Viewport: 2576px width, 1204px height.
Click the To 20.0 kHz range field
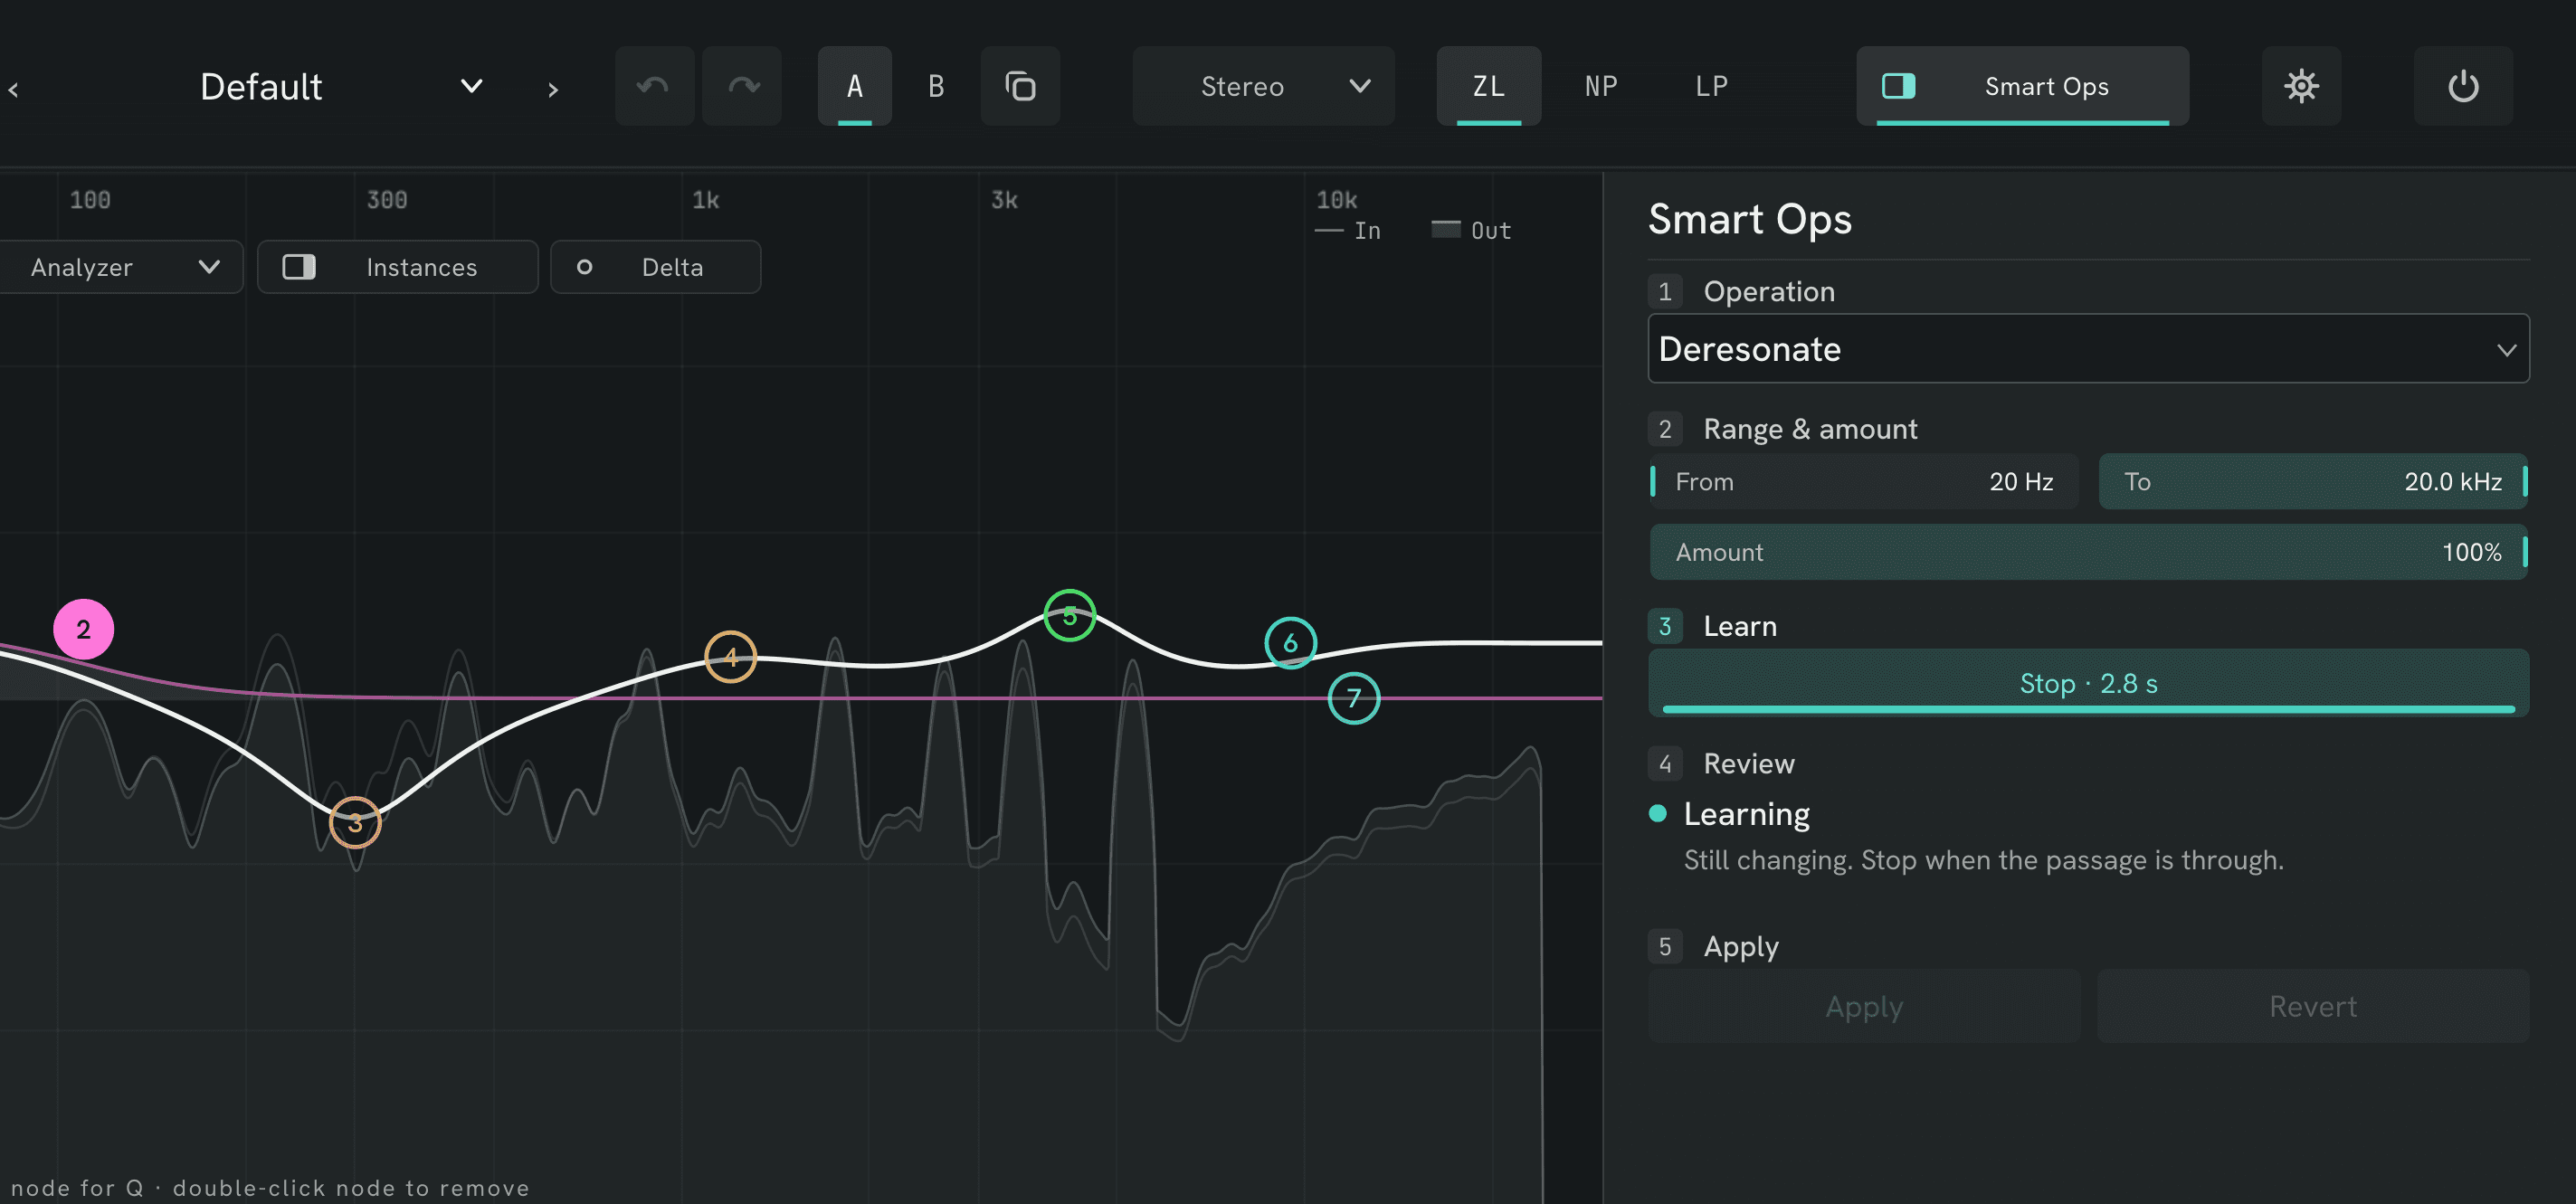pos(2313,481)
